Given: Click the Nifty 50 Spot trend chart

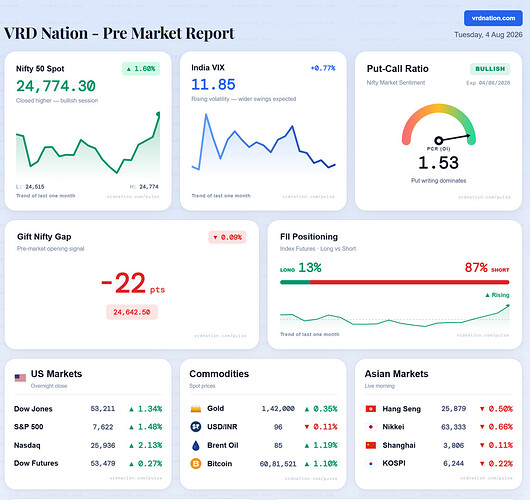Looking at the screenshot, I should point(88,143).
